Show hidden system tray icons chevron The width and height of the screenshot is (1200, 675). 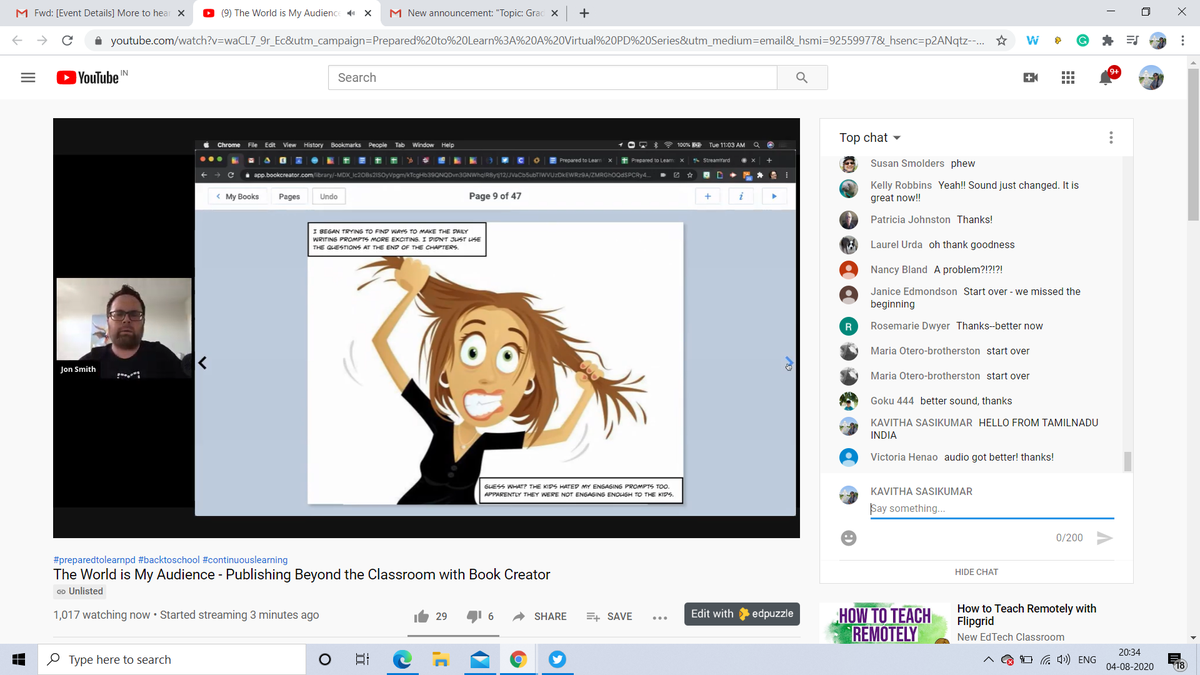(x=989, y=659)
